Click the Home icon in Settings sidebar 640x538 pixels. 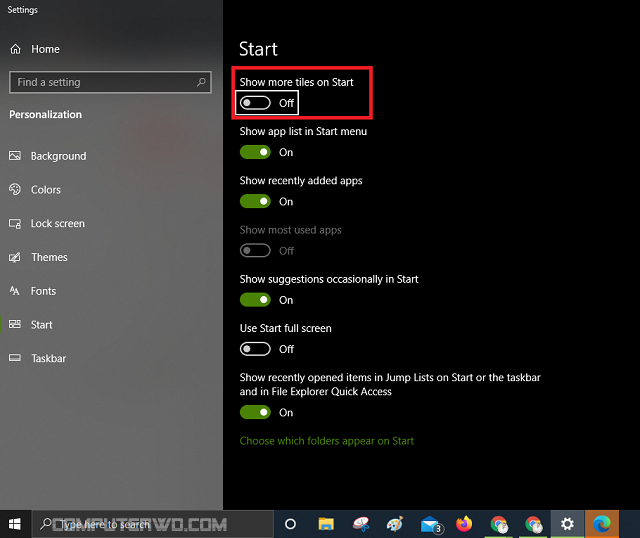[16, 49]
